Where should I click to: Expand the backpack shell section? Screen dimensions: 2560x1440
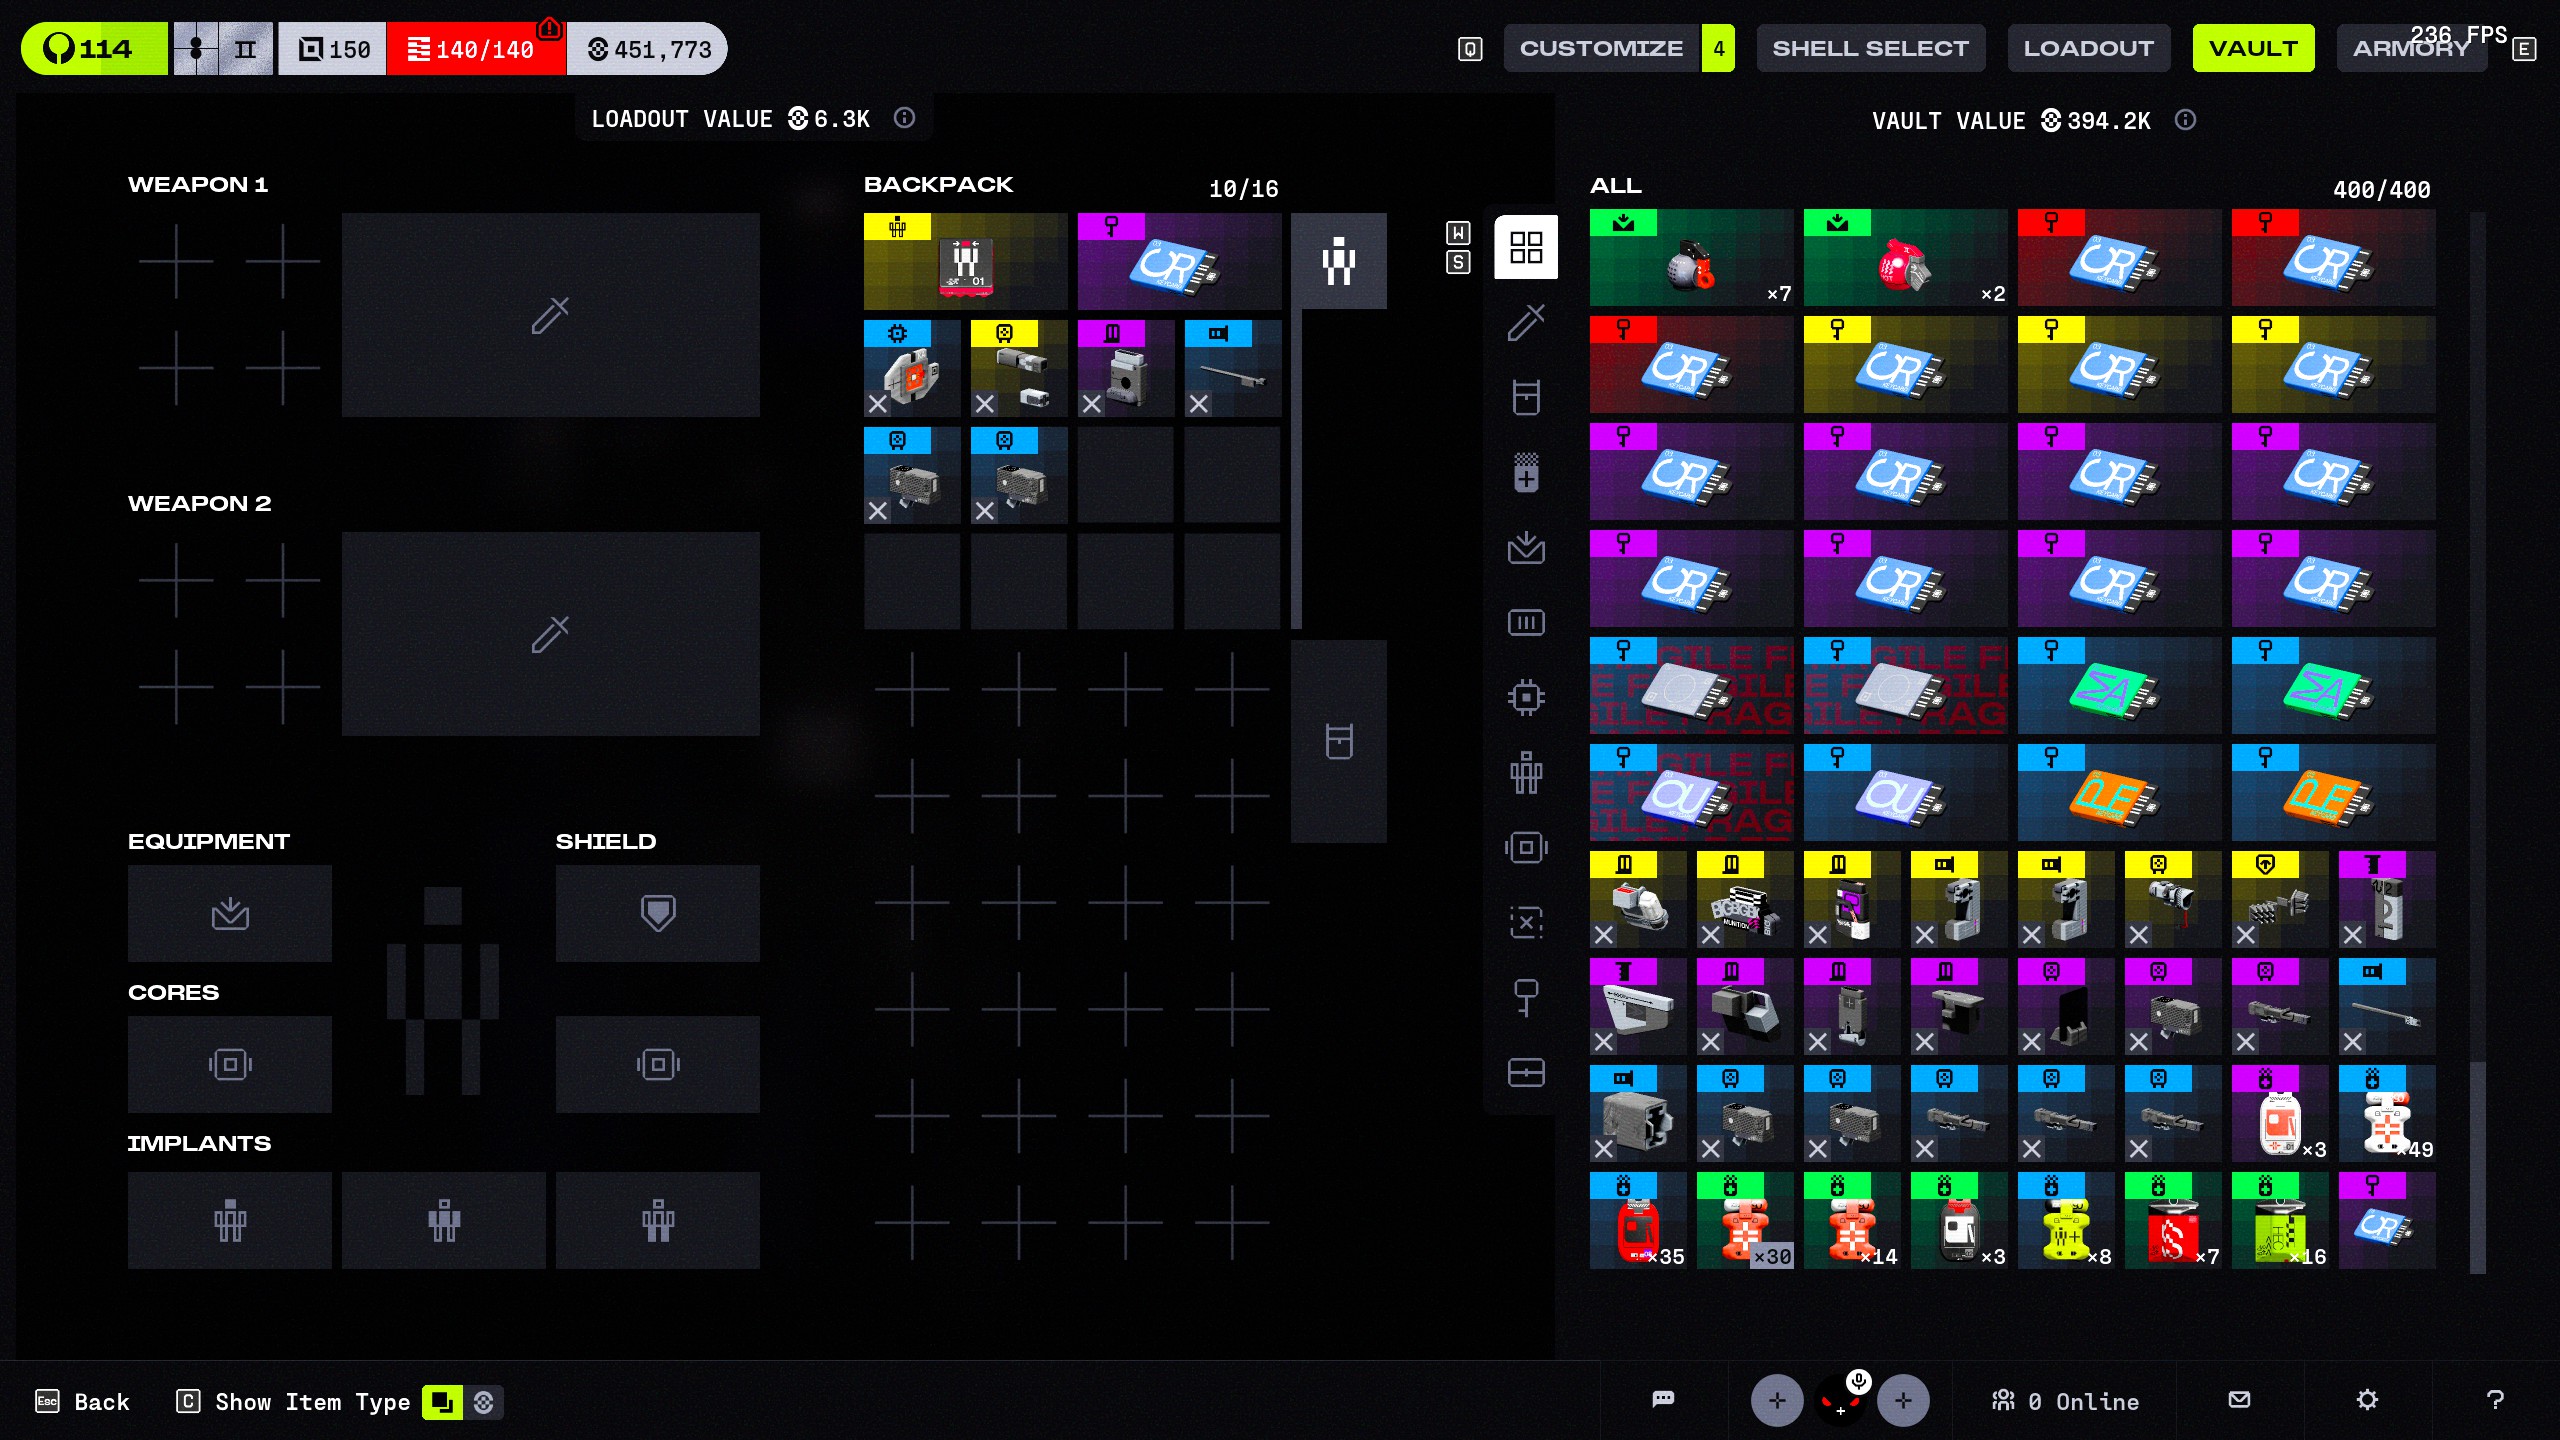(1338, 261)
